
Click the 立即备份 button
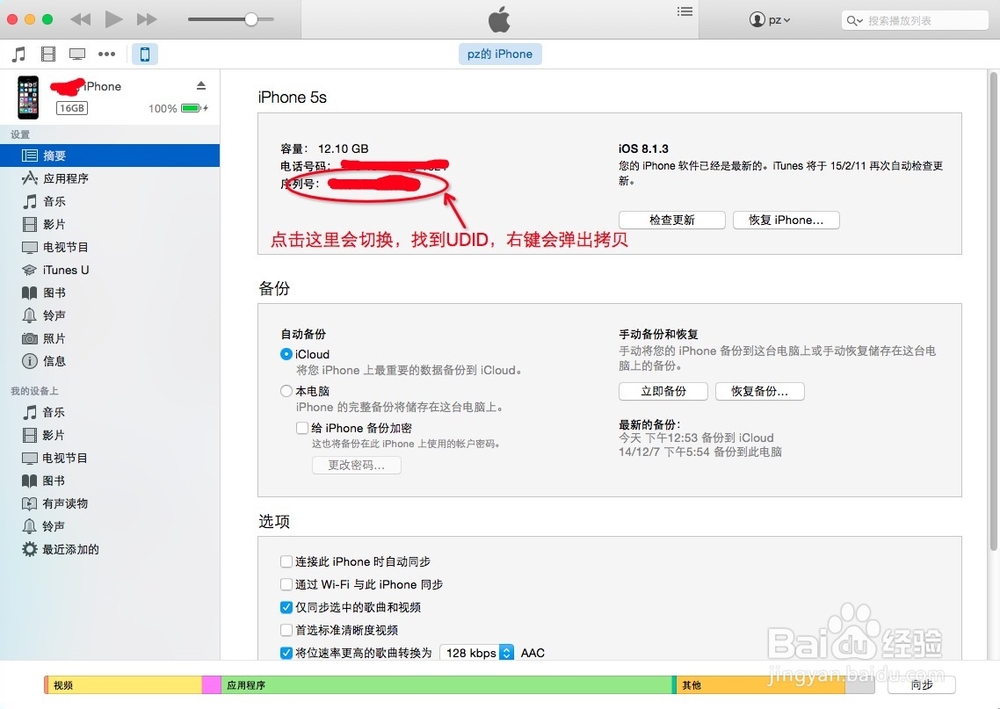(x=663, y=391)
